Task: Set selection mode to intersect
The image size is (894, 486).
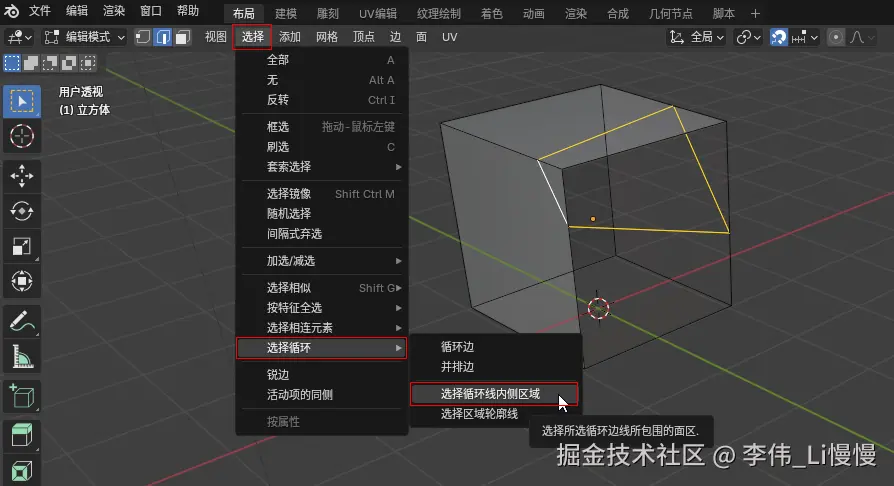Action: click(x=88, y=63)
